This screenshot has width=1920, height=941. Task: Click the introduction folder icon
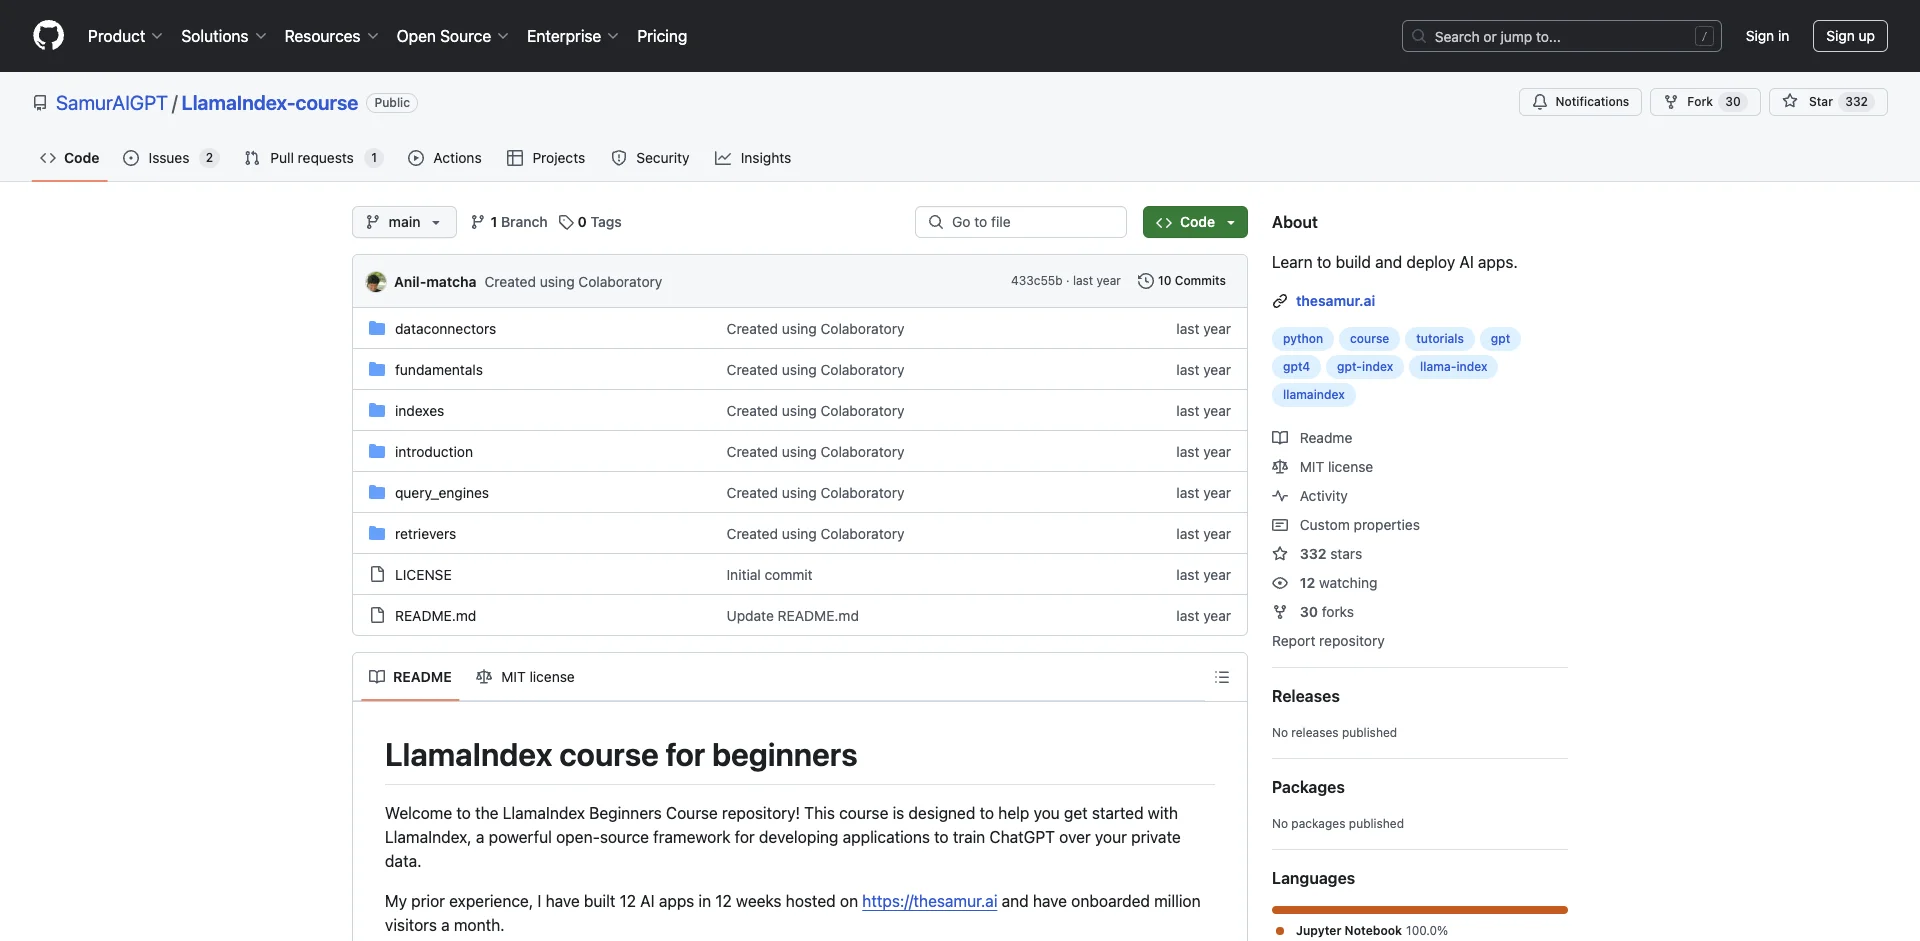(377, 451)
